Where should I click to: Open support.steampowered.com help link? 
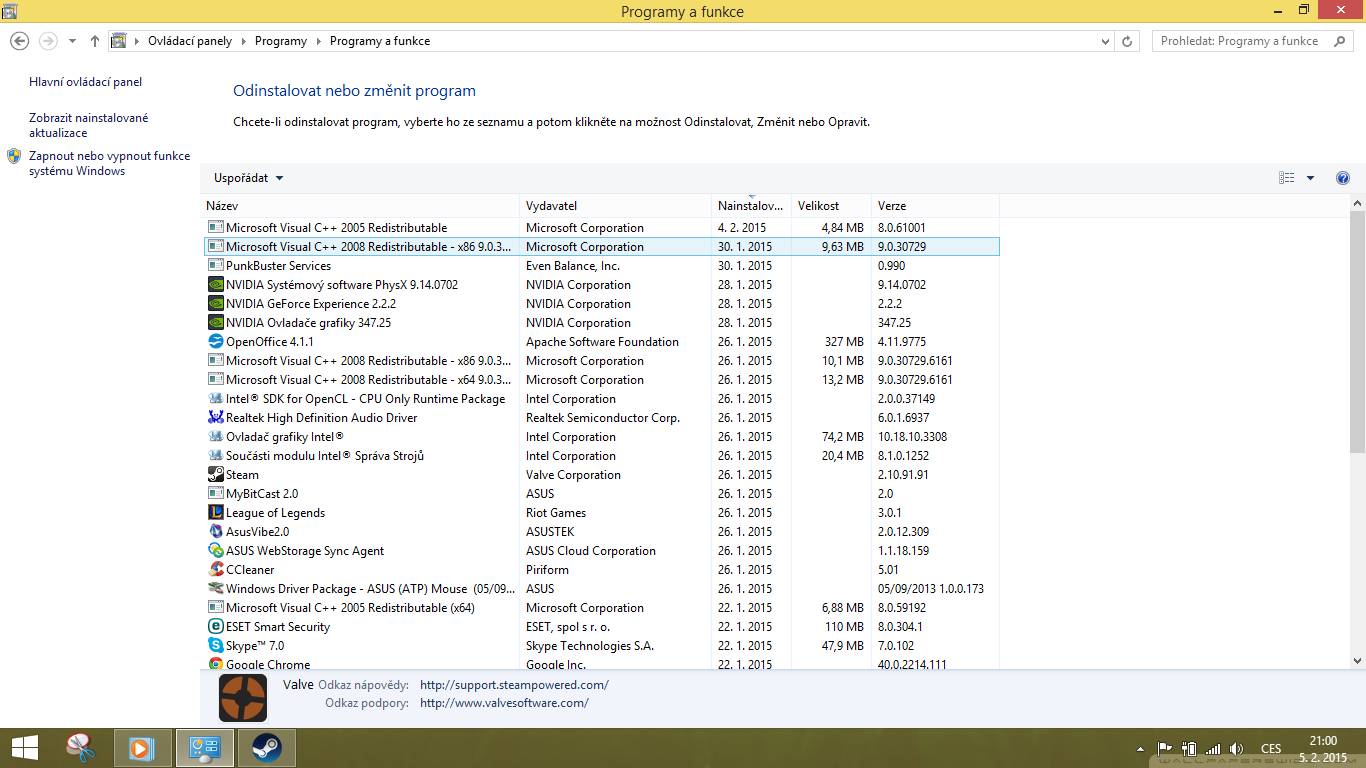[514, 685]
